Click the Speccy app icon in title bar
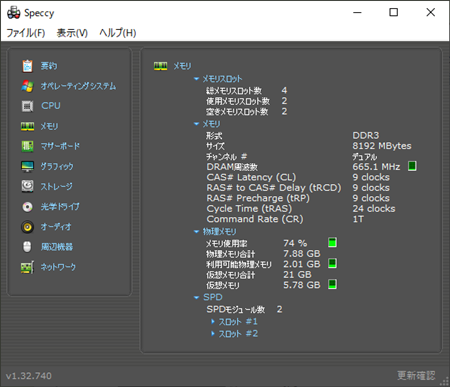The image size is (450, 387). click(x=14, y=13)
